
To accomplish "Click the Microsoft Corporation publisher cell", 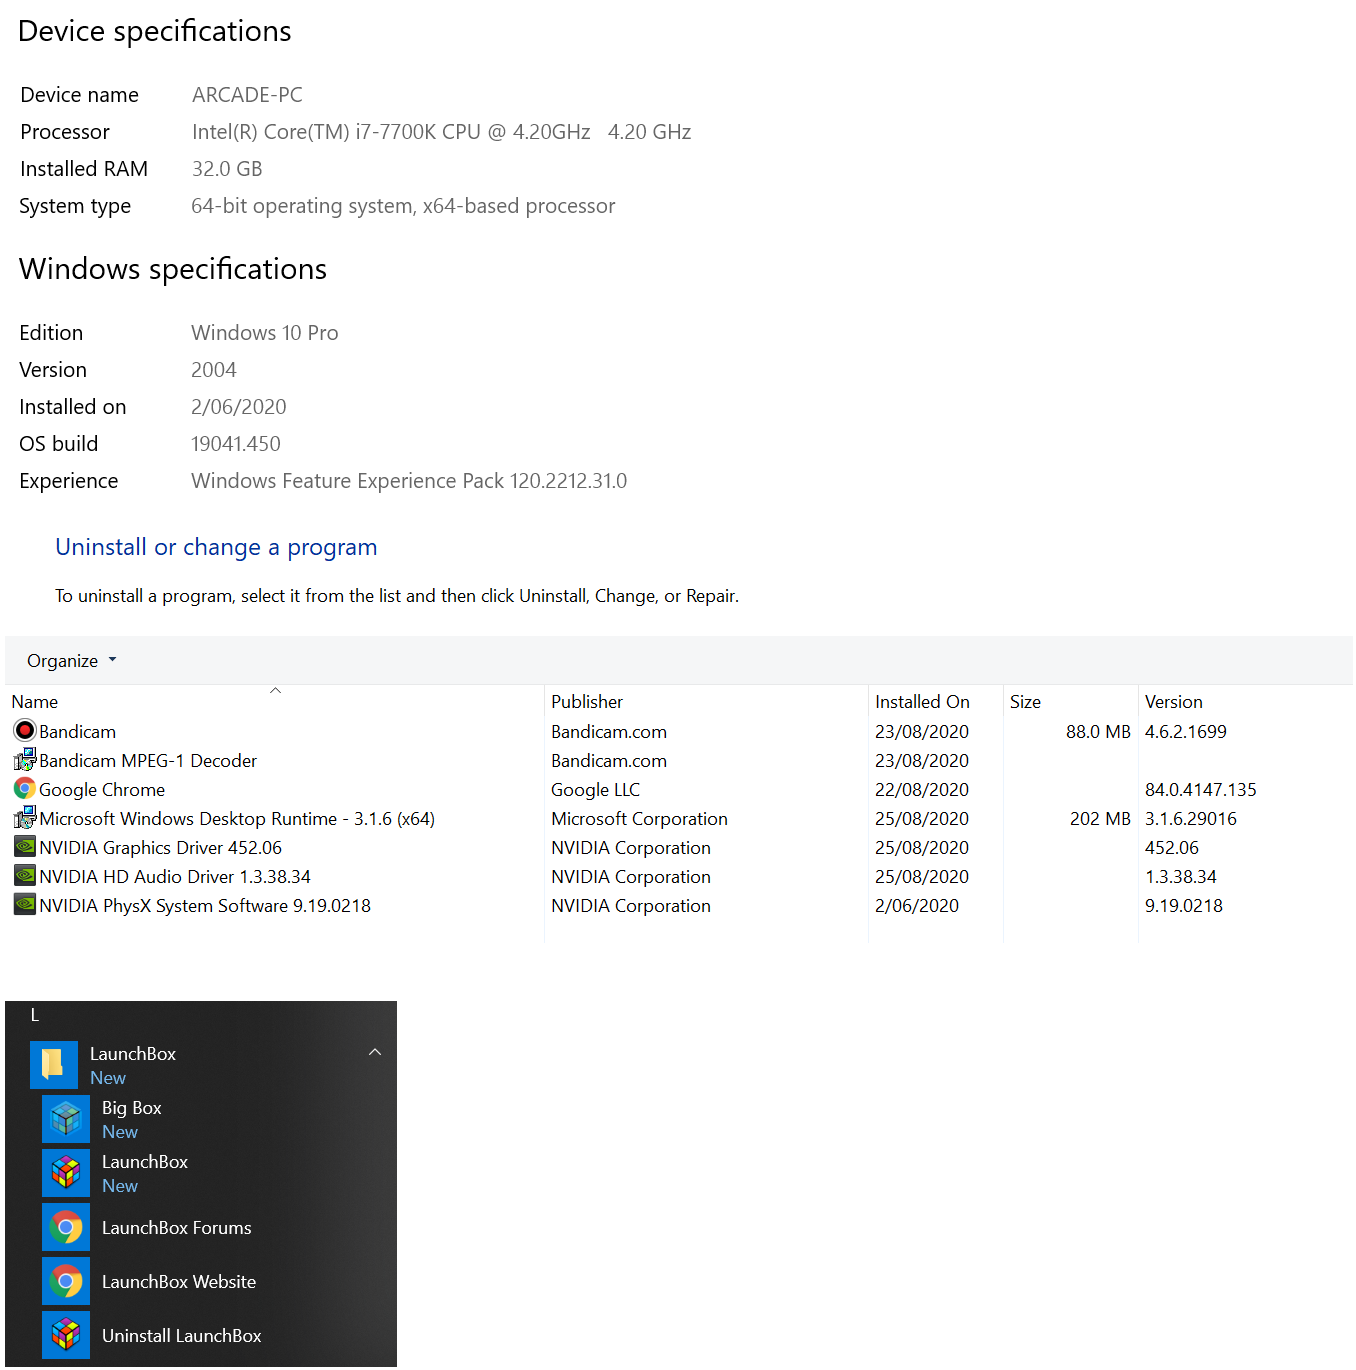I will pyautogui.click(x=639, y=818).
